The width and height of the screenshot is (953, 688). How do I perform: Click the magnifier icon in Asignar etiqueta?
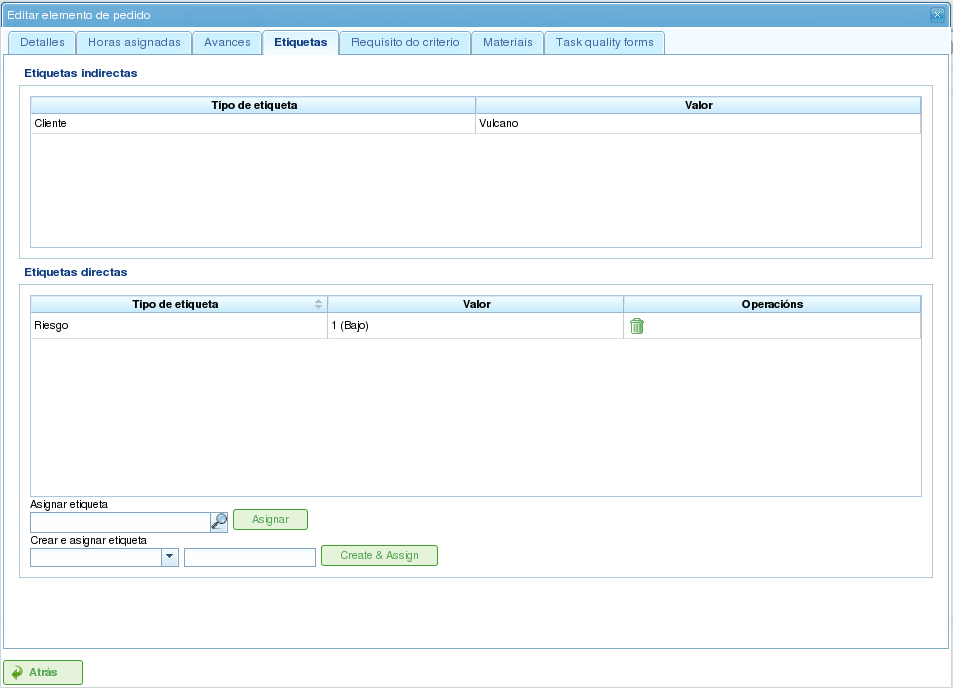point(219,521)
